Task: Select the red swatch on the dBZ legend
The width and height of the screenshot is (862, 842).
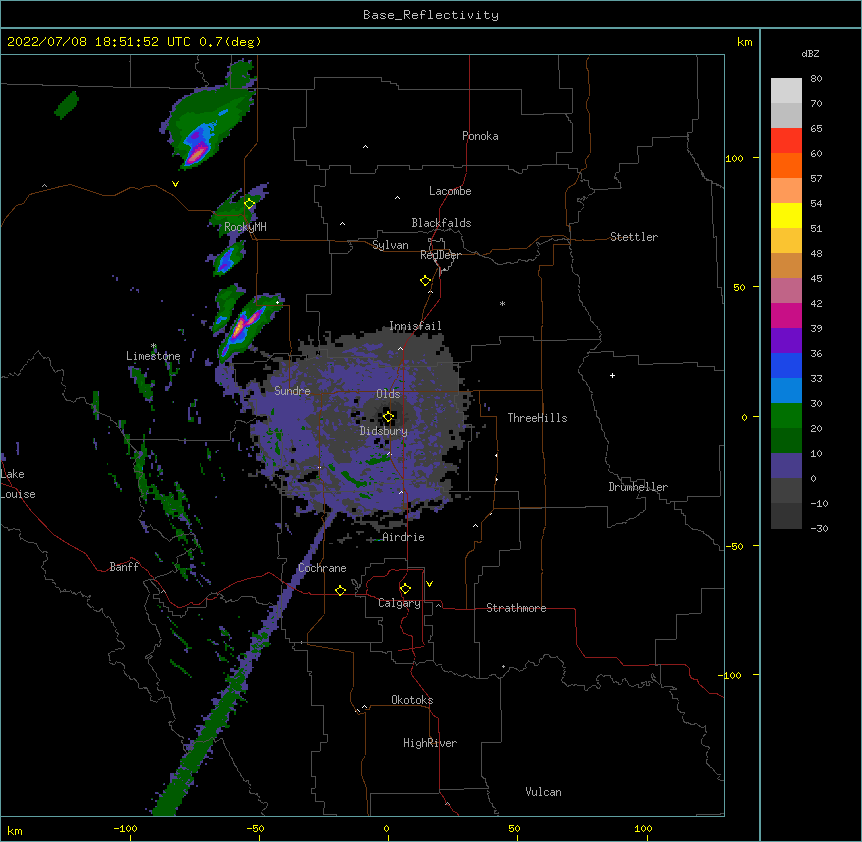Action: (x=786, y=140)
